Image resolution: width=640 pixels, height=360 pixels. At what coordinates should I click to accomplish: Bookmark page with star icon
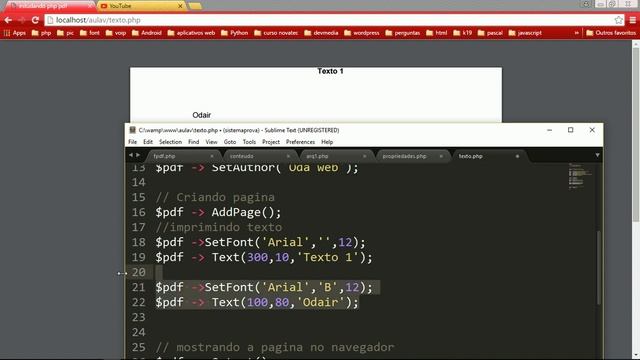619,20
